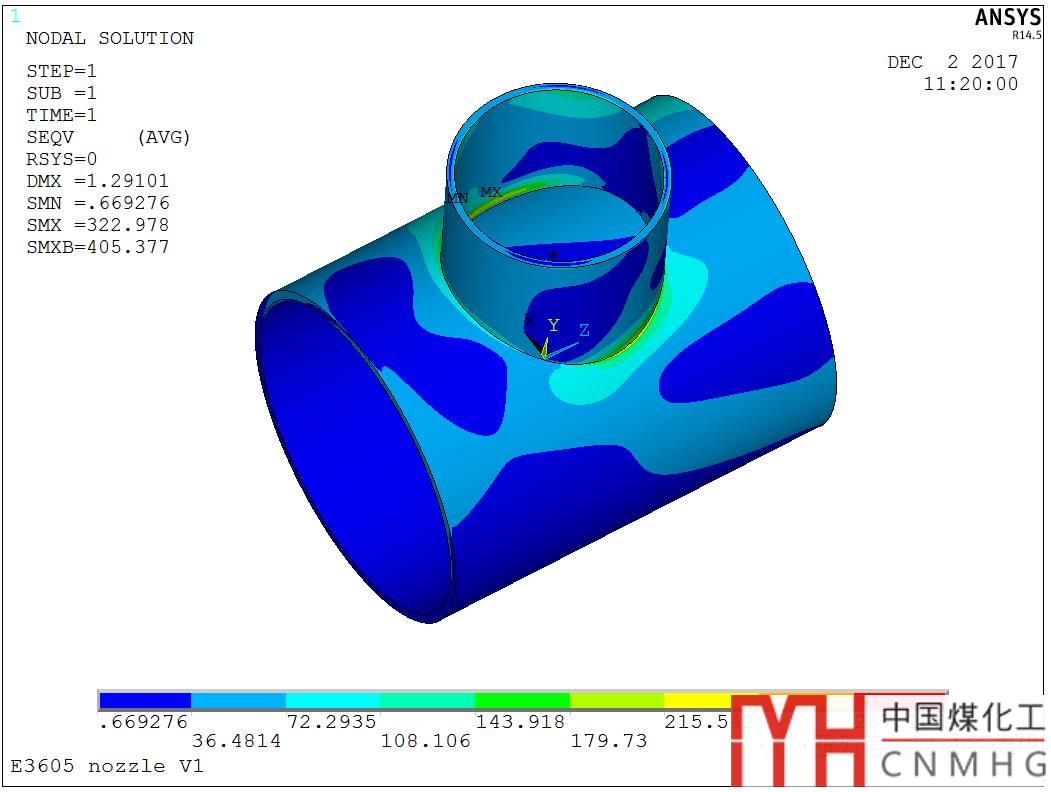Image resolution: width=1051 pixels, height=792 pixels.
Task: Click the 'MN' minimum stress marker
Action: tap(458, 198)
